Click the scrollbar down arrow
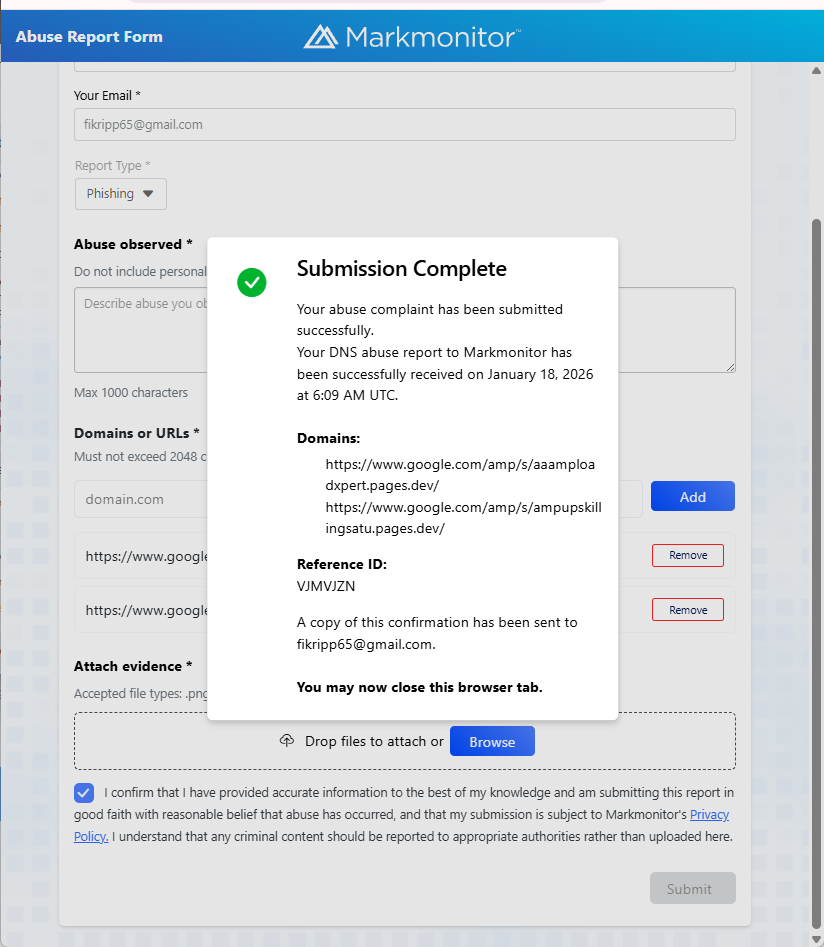Screen dimensions: 824x947 pyautogui.click(x=816, y=940)
